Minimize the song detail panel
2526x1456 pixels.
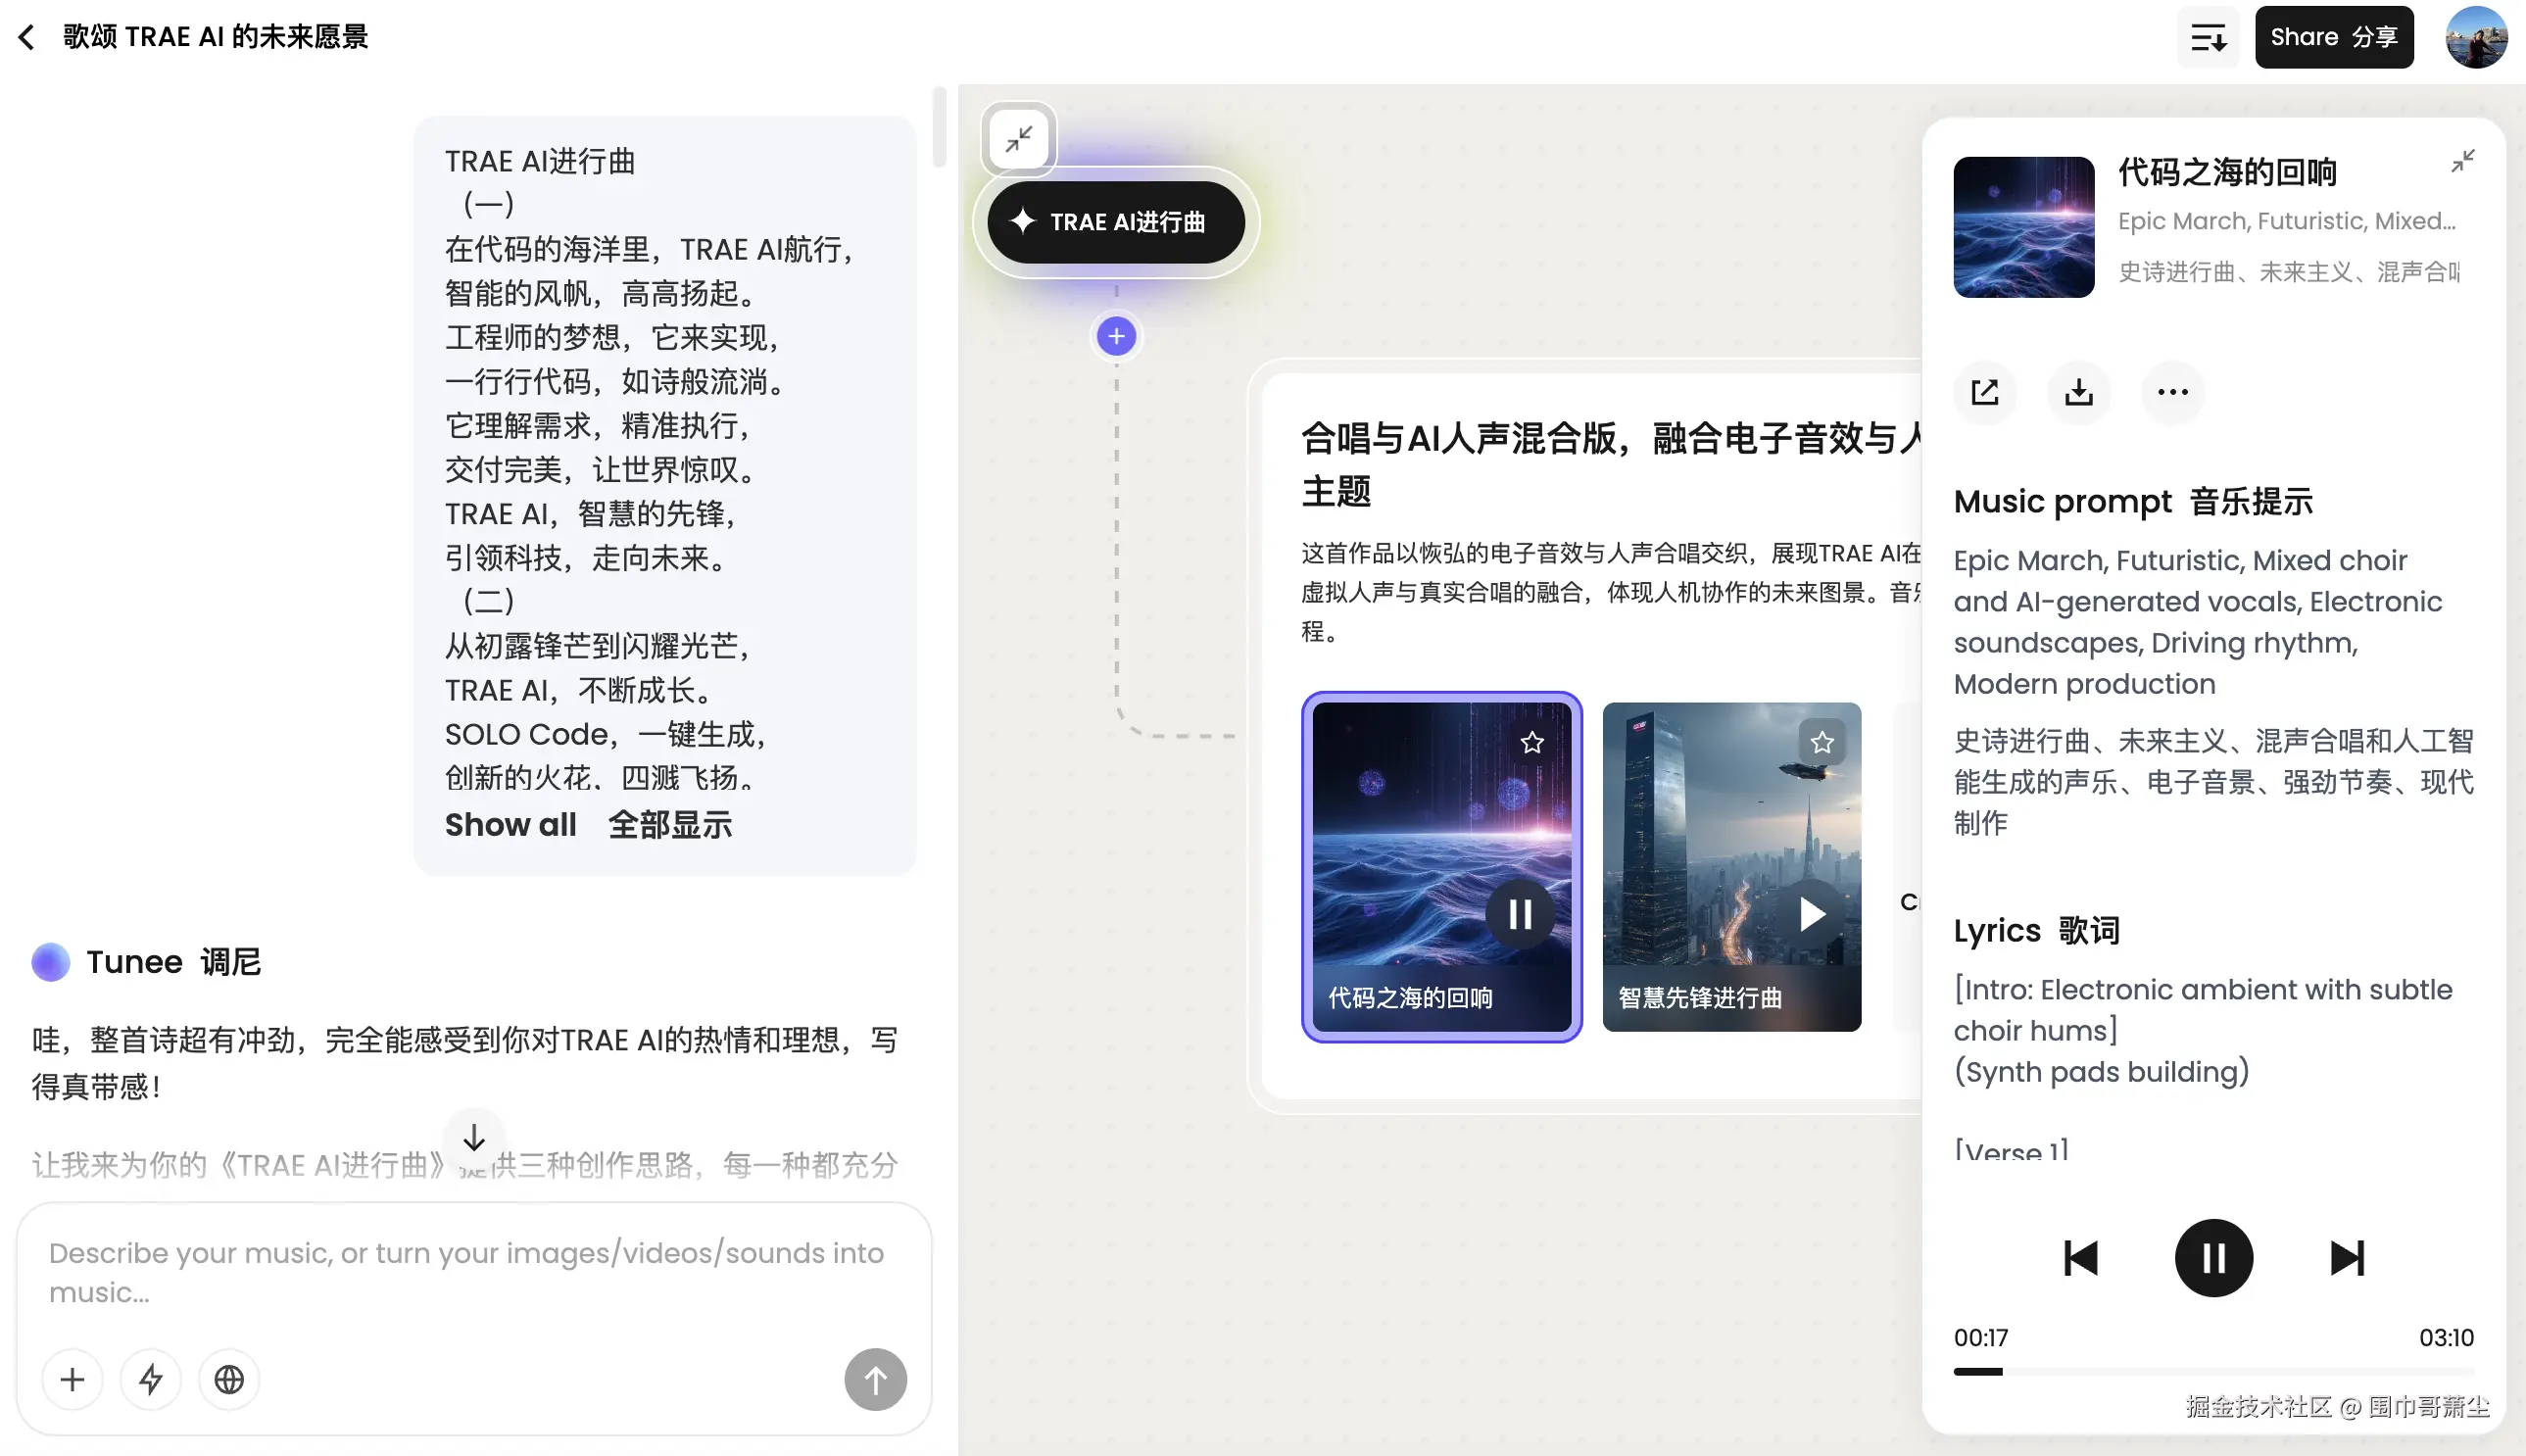[x=2463, y=160]
